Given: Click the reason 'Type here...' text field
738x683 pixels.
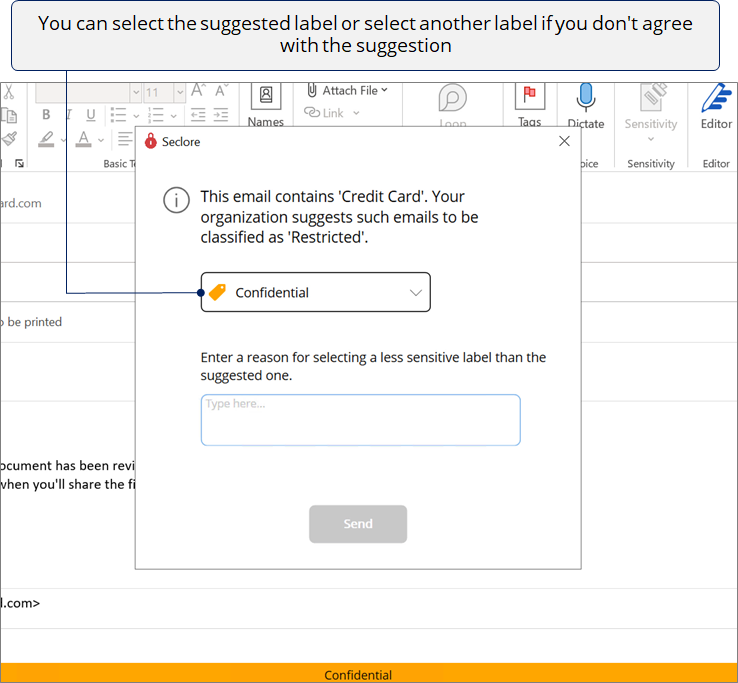Looking at the screenshot, I should 360,420.
